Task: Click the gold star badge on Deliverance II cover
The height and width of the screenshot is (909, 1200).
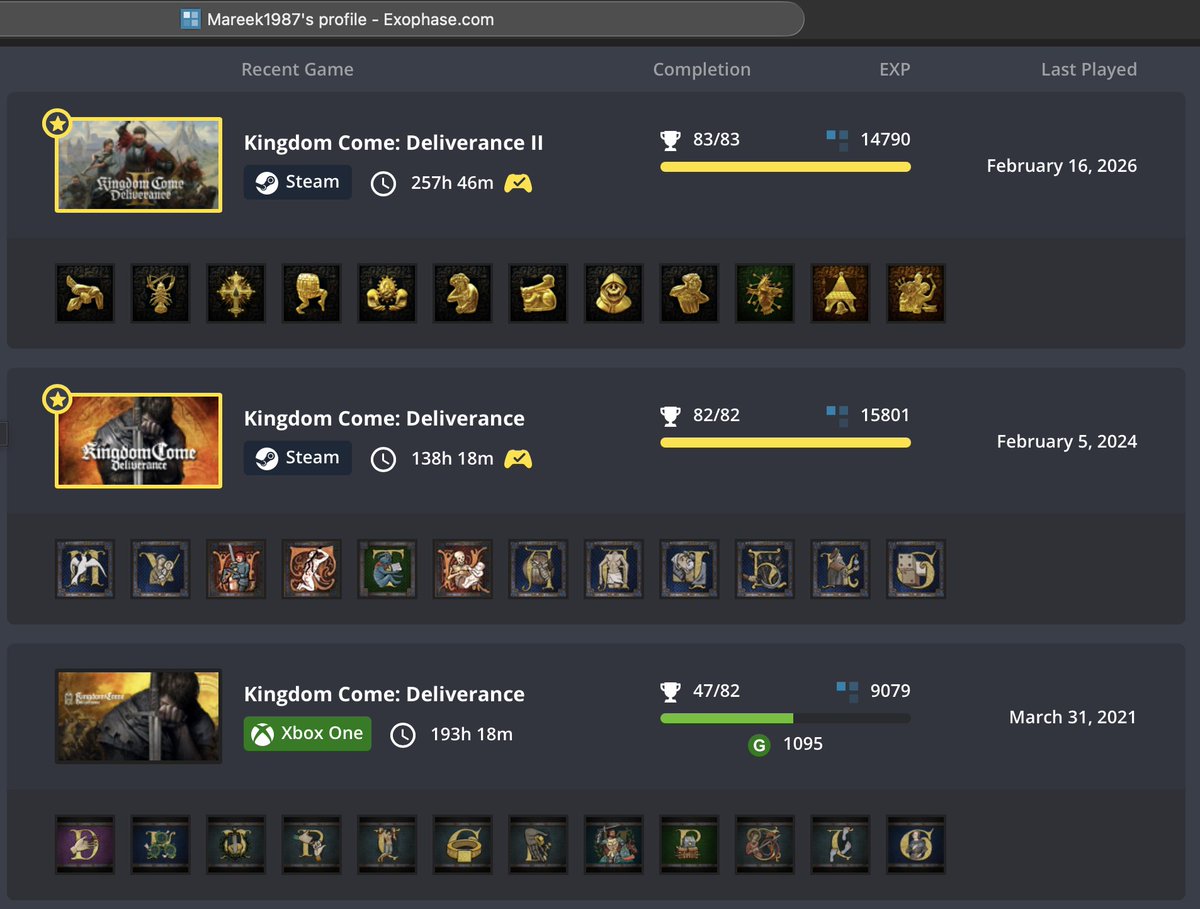Action: point(57,124)
